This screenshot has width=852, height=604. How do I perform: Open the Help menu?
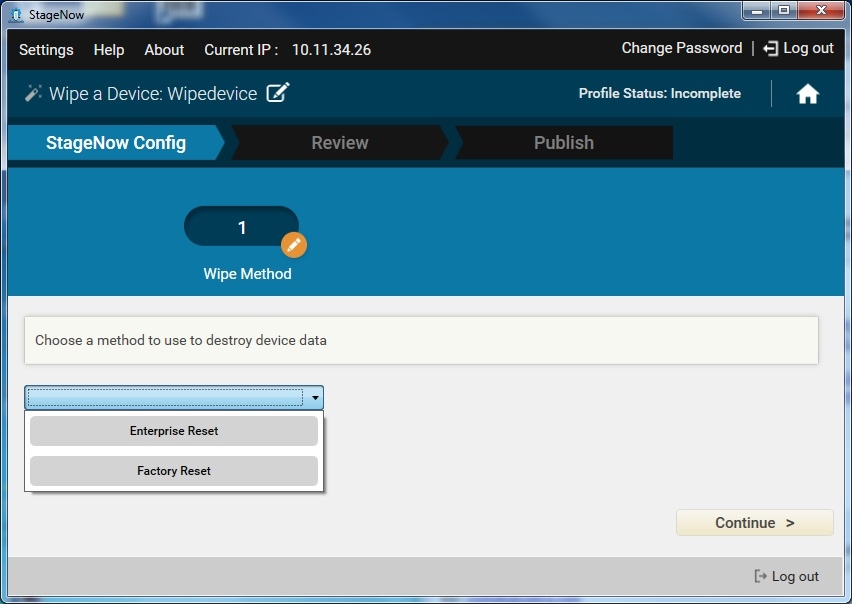pyautogui.click(x=109, y=50)
